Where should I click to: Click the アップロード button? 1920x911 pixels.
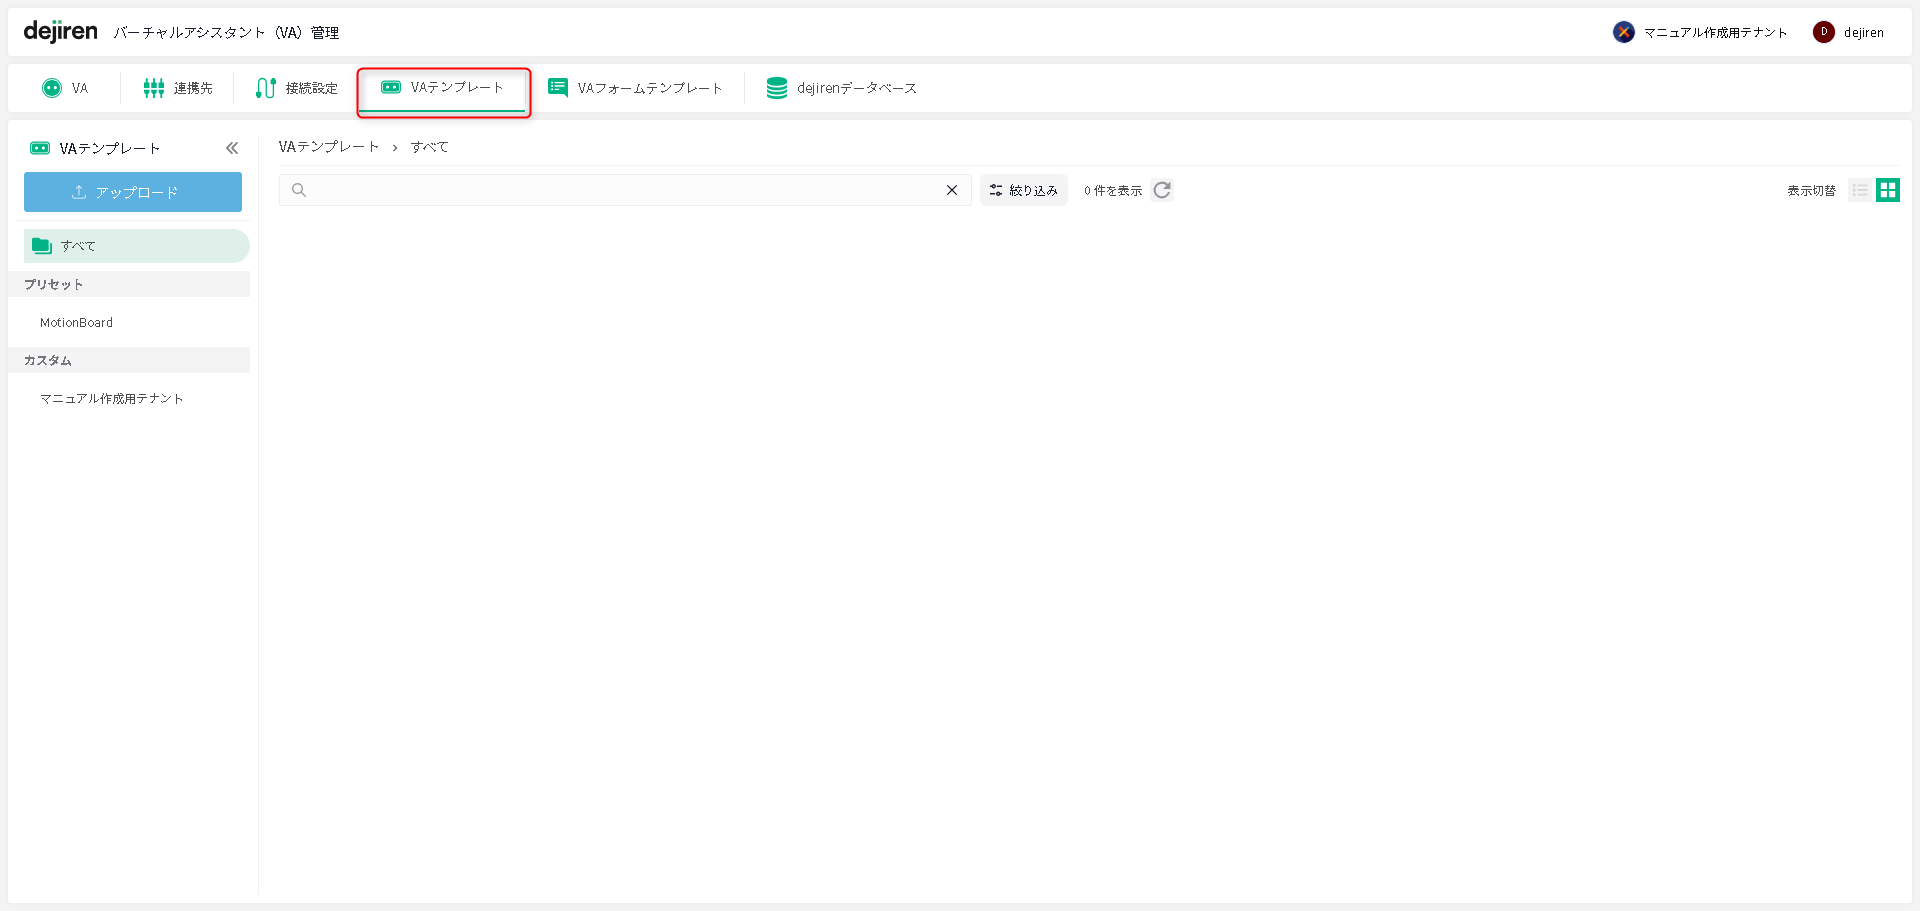click(x=133, y=192)
